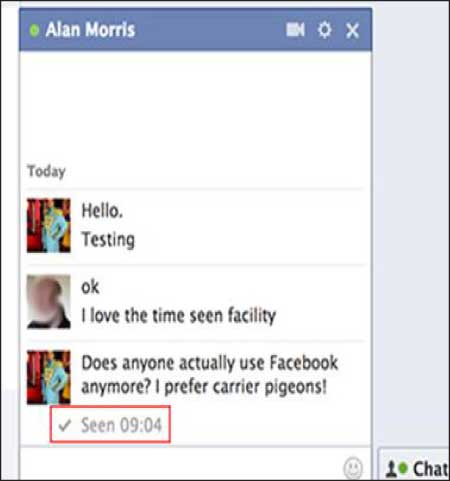
Task: Click the green dot in the Chat tab
Action: [x=403, y=468]
